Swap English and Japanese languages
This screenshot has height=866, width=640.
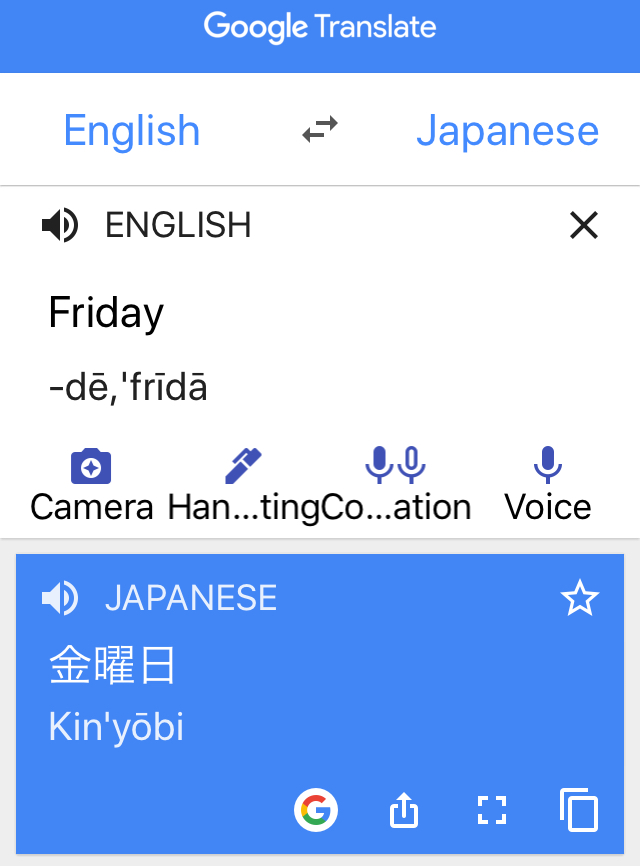[x=320, y=130]
